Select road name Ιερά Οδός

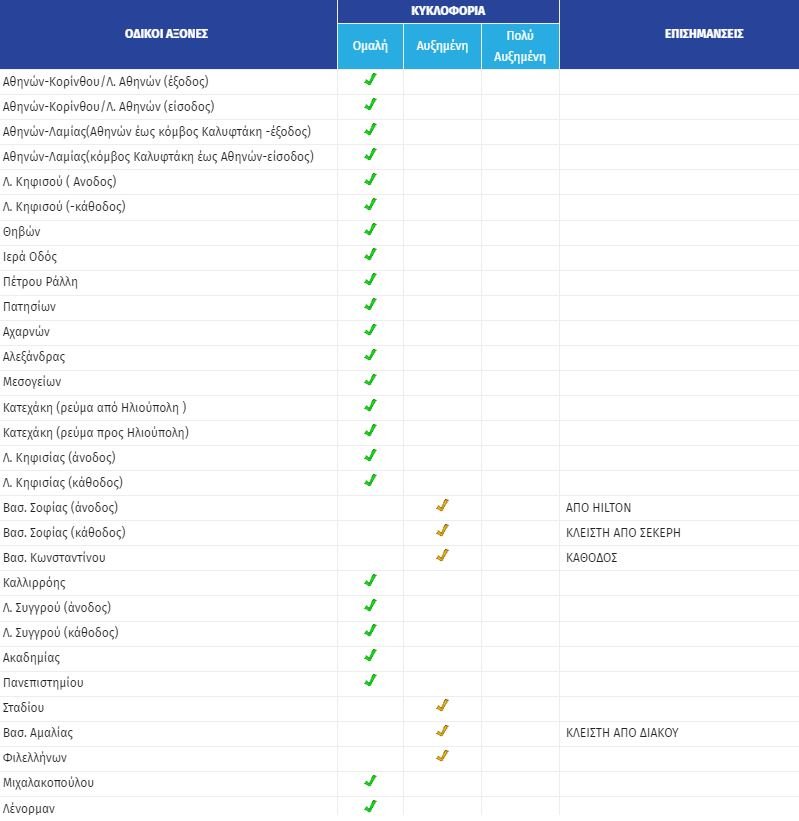(30, 257)
